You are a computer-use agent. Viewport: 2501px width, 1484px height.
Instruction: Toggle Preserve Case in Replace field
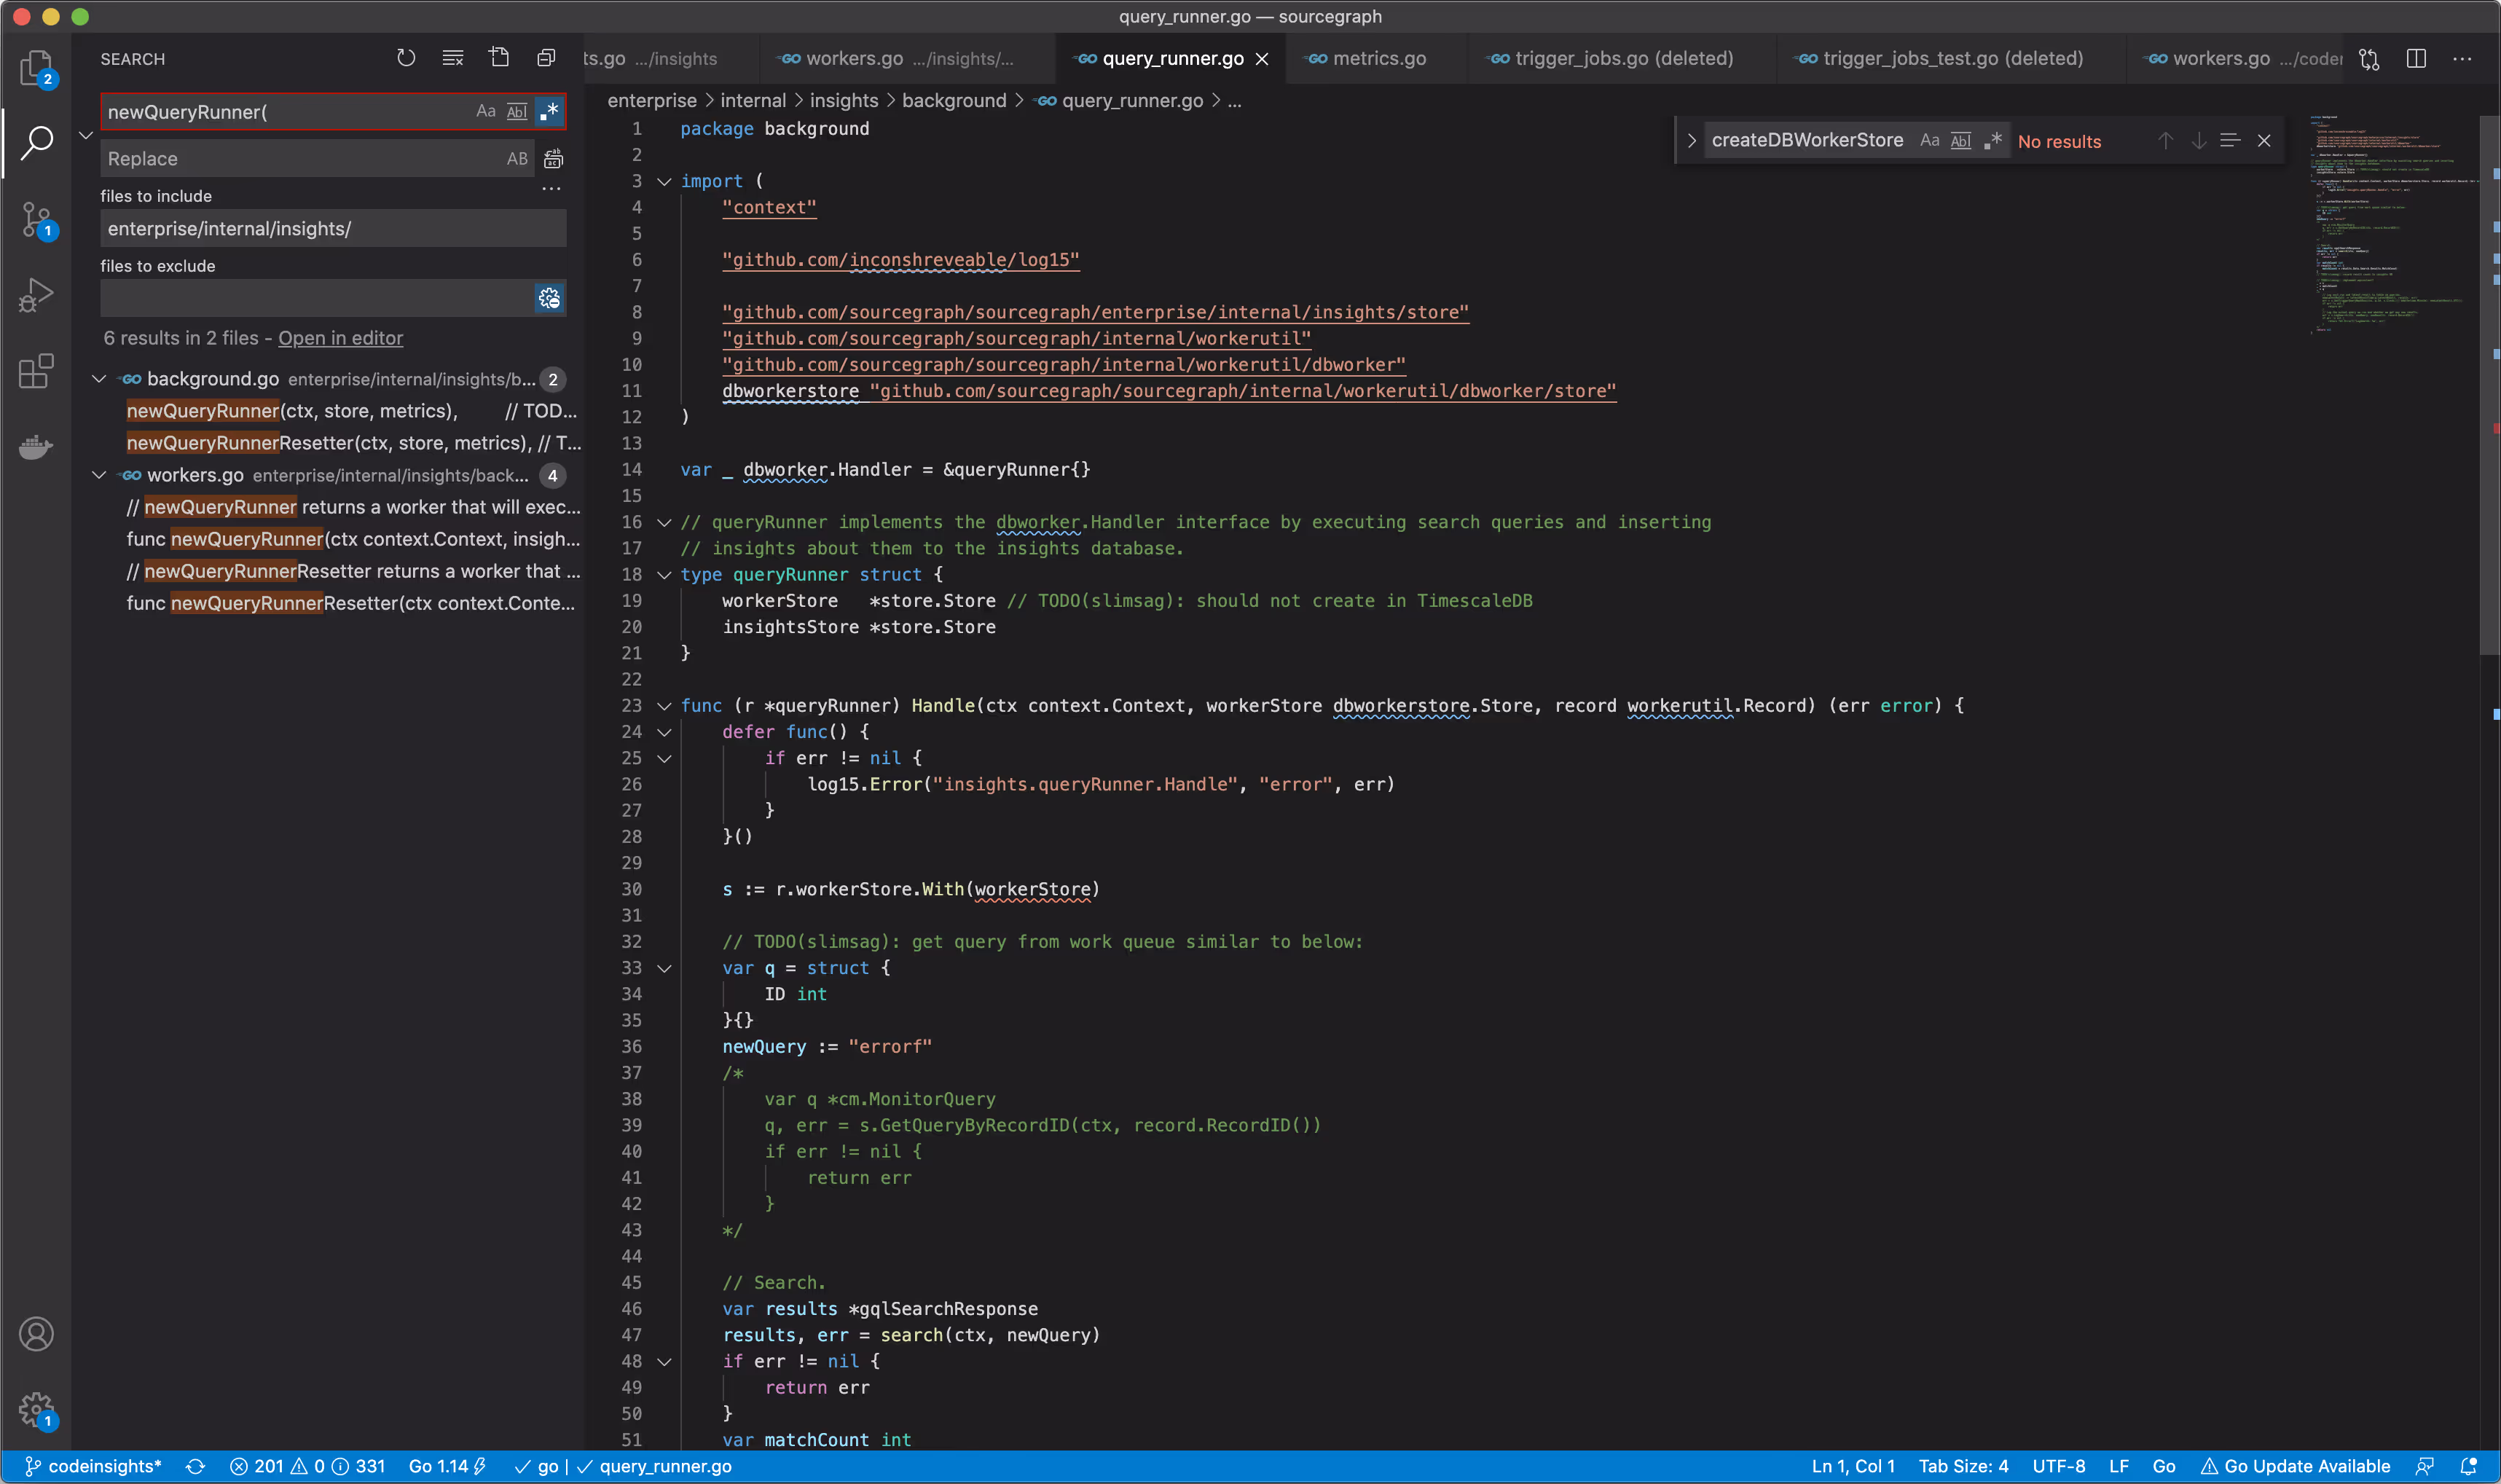tap(517, 159)
